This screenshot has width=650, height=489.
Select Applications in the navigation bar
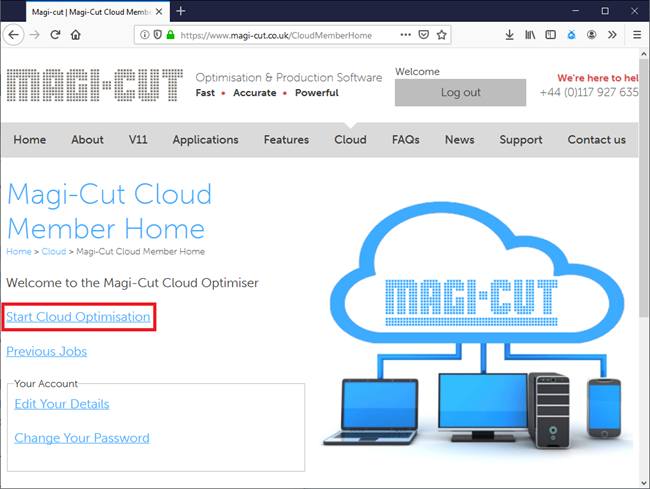coord(205,140)
